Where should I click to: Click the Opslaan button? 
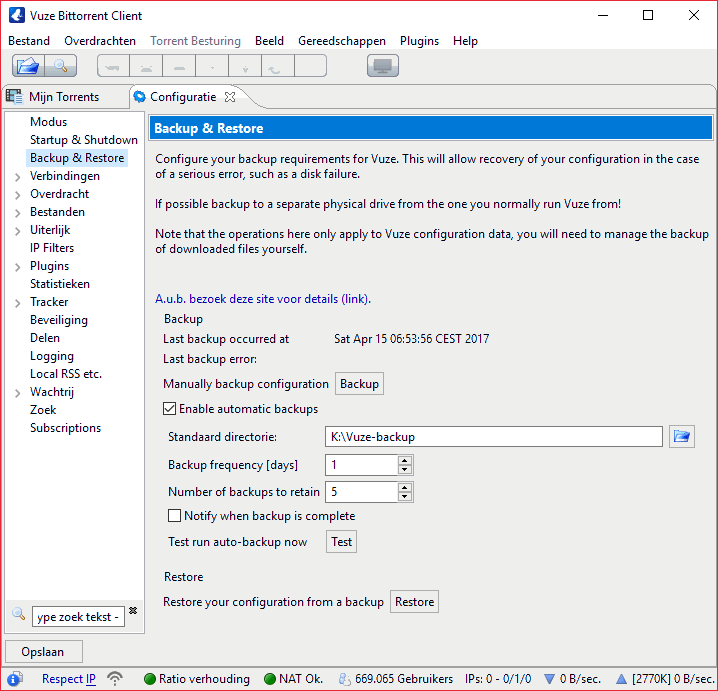click(44, 652)
